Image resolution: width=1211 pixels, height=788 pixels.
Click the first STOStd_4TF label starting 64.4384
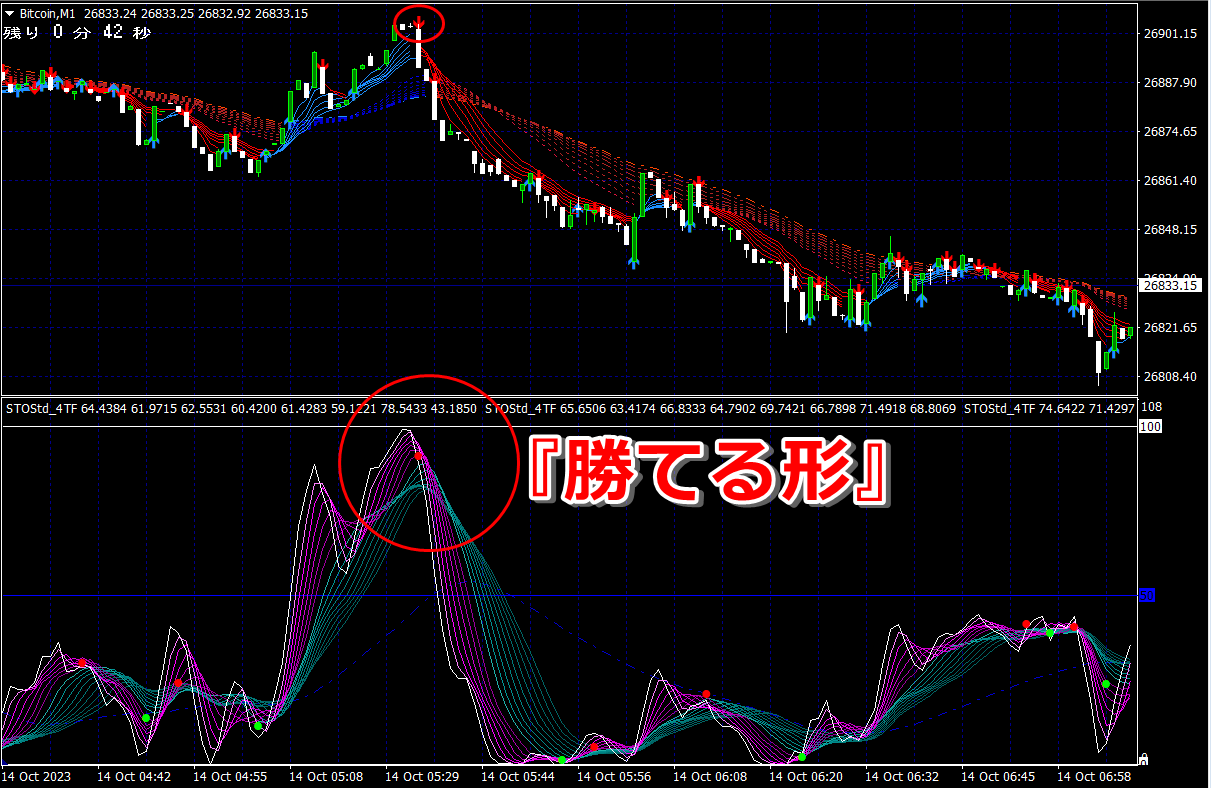pos(241,408)
